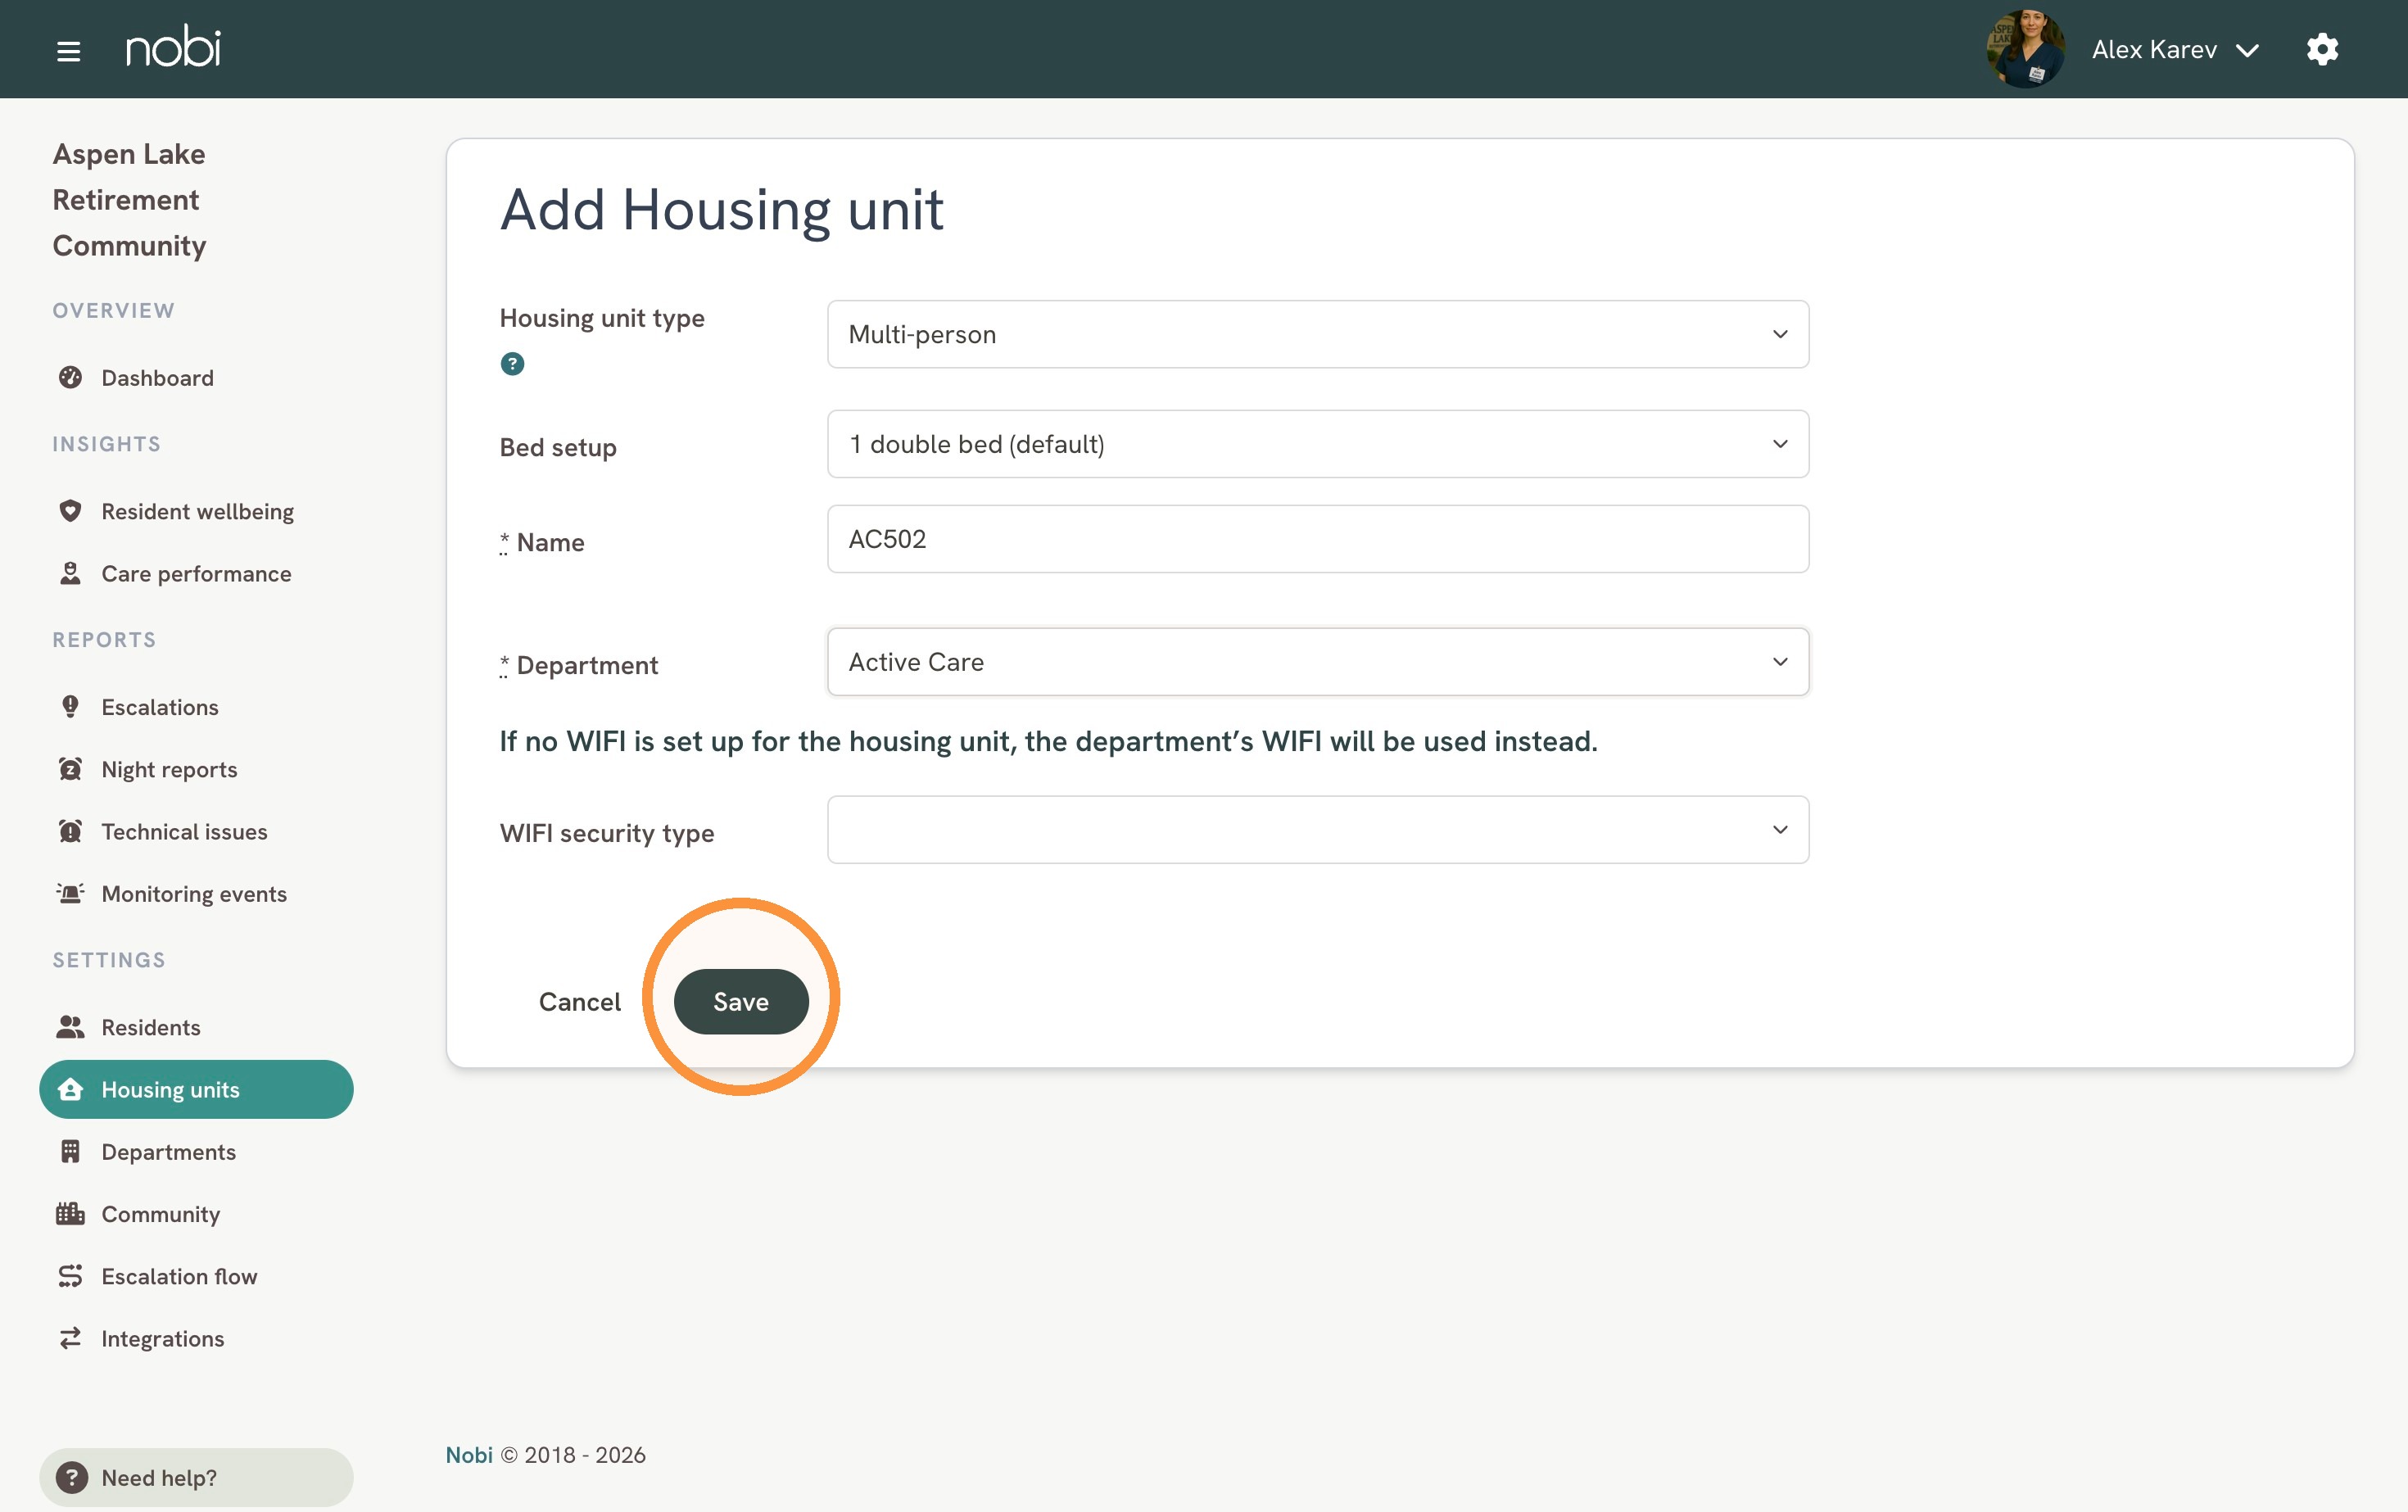Open the Department dropdown
2408x1512 pixels.
point(1317,662)
